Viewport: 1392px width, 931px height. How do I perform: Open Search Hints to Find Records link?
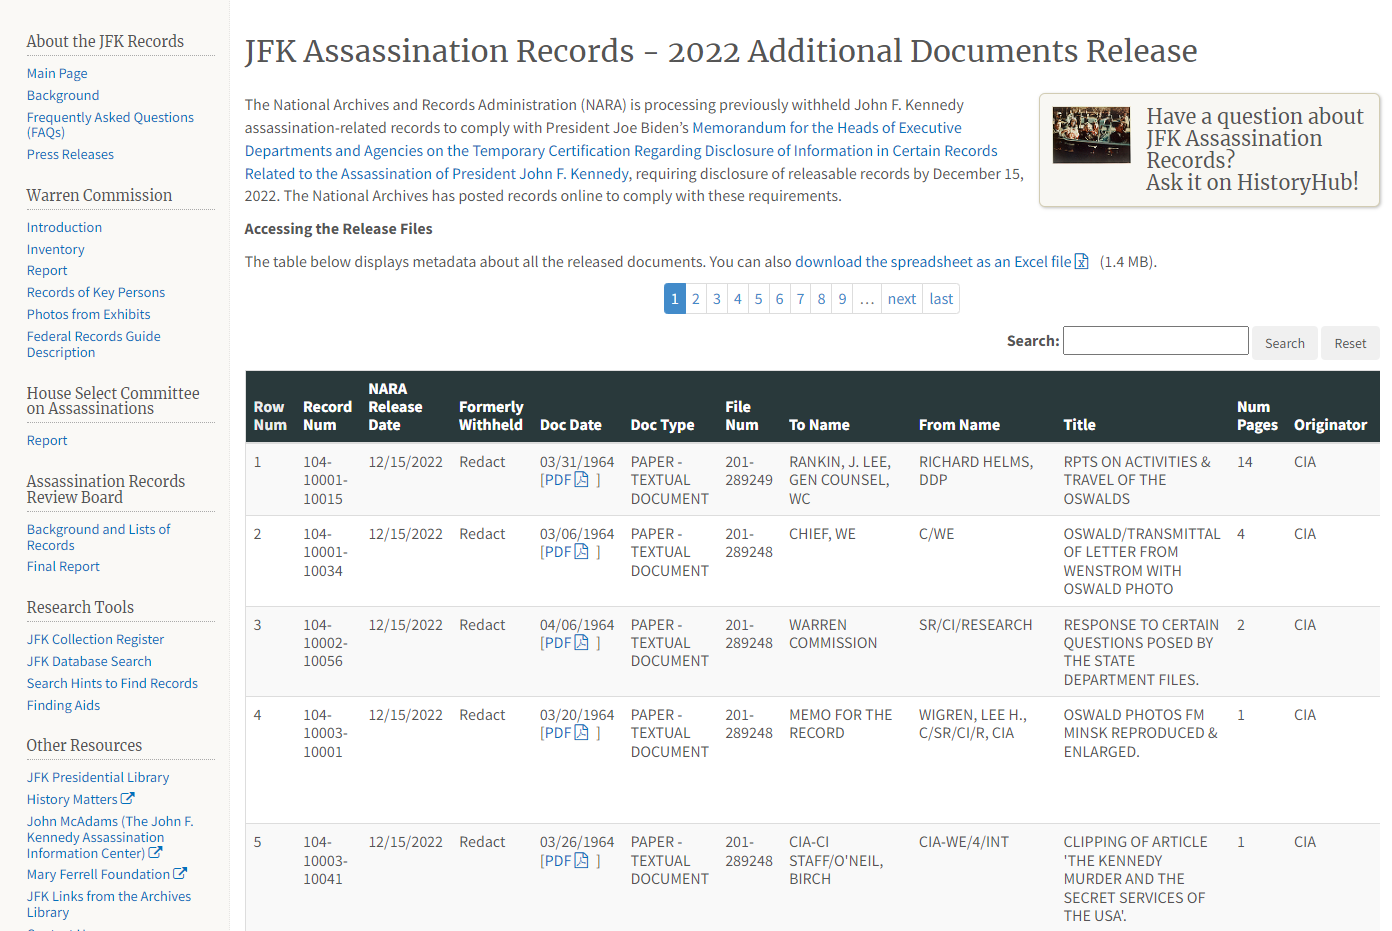point(112,683)
